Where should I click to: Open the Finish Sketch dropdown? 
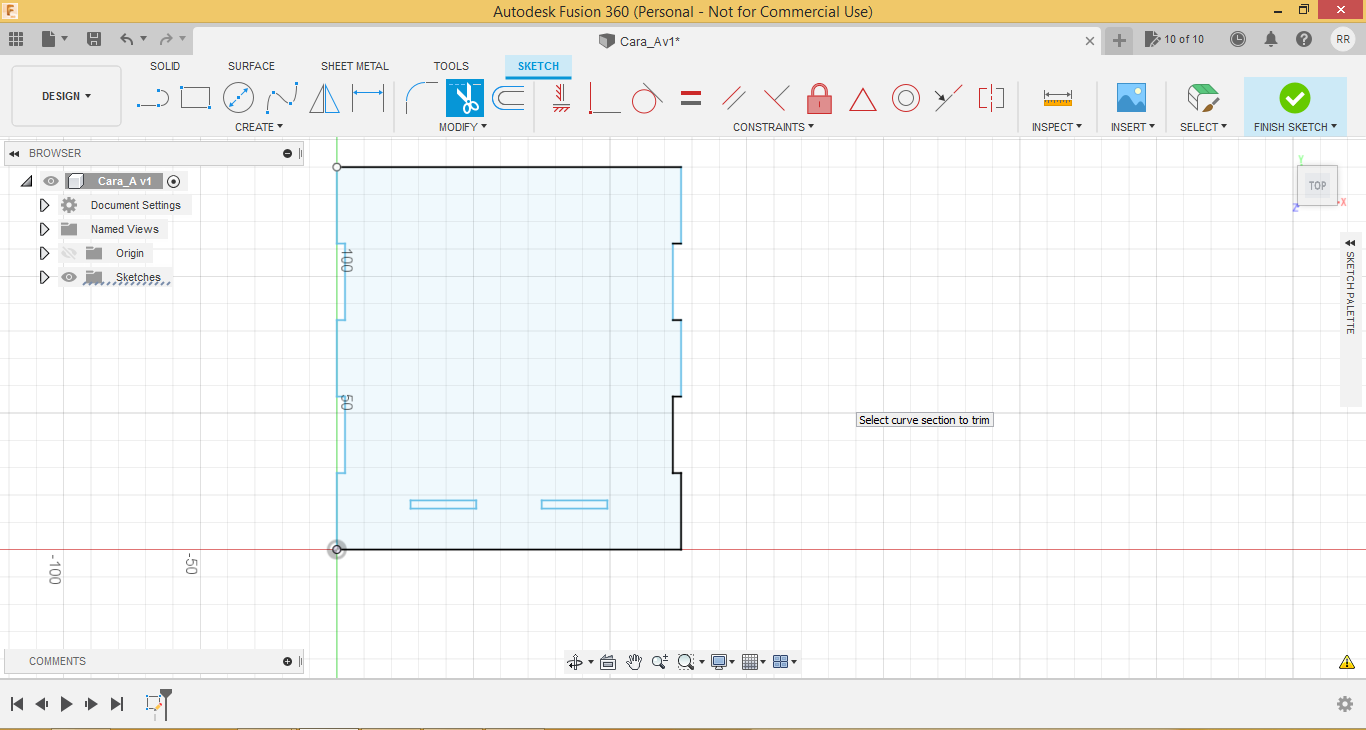(x=1295, y=127)
